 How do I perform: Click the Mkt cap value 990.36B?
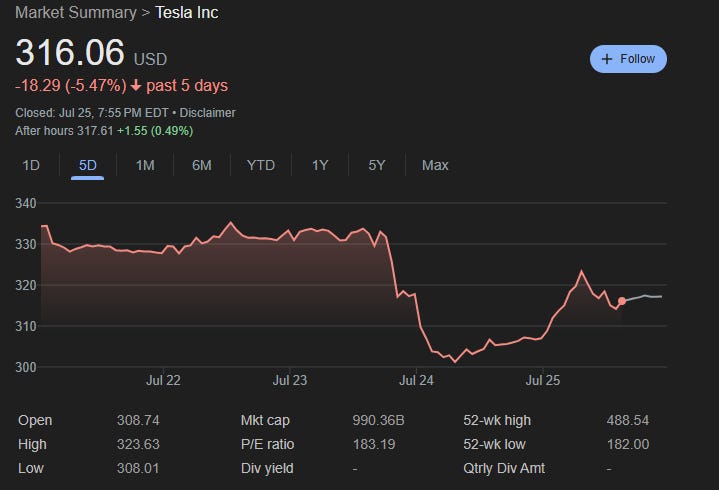point(378,420)
